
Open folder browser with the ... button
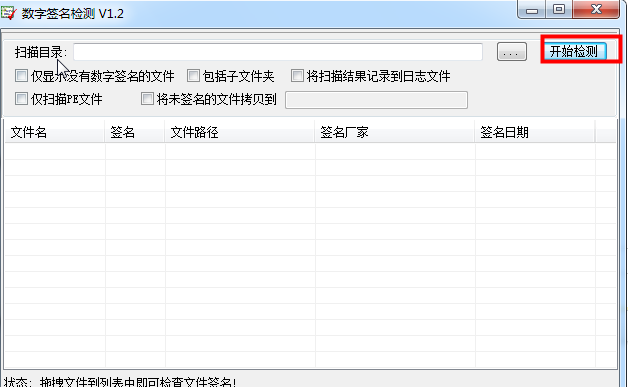[x=511, y=52]
